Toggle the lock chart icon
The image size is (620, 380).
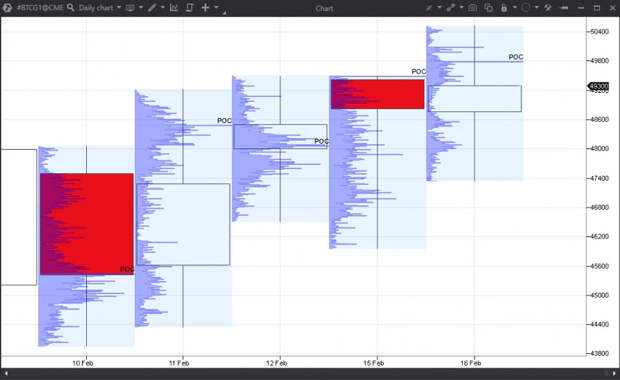click(x=504, y=8)
